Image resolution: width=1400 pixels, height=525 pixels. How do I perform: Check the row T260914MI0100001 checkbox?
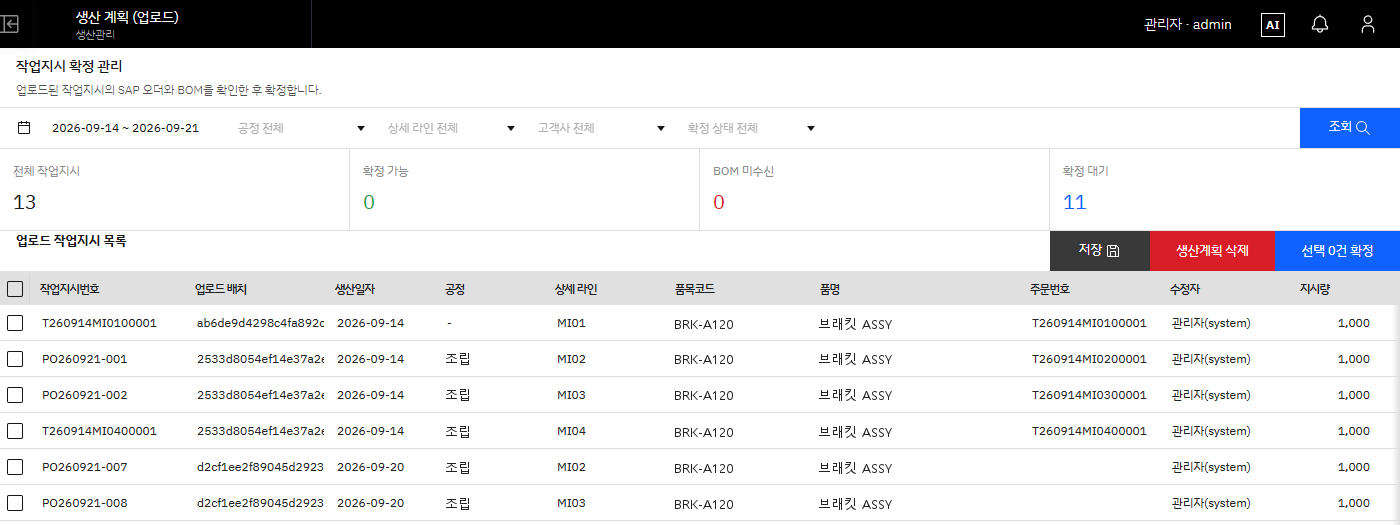15,323
